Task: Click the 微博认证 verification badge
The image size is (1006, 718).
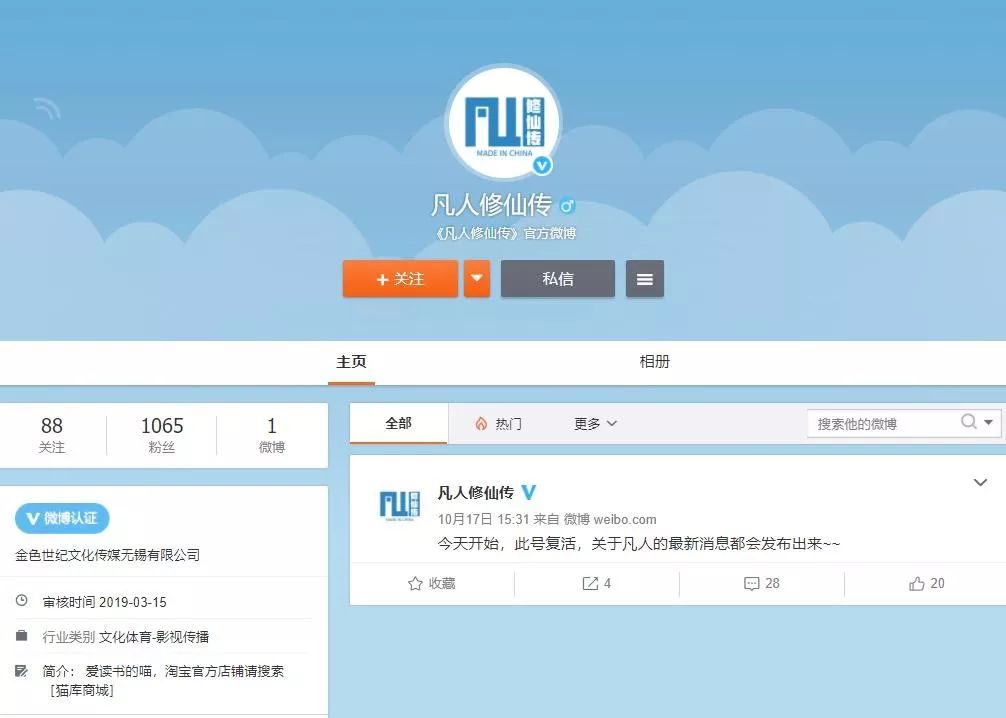Action: (x=62, y=518)
